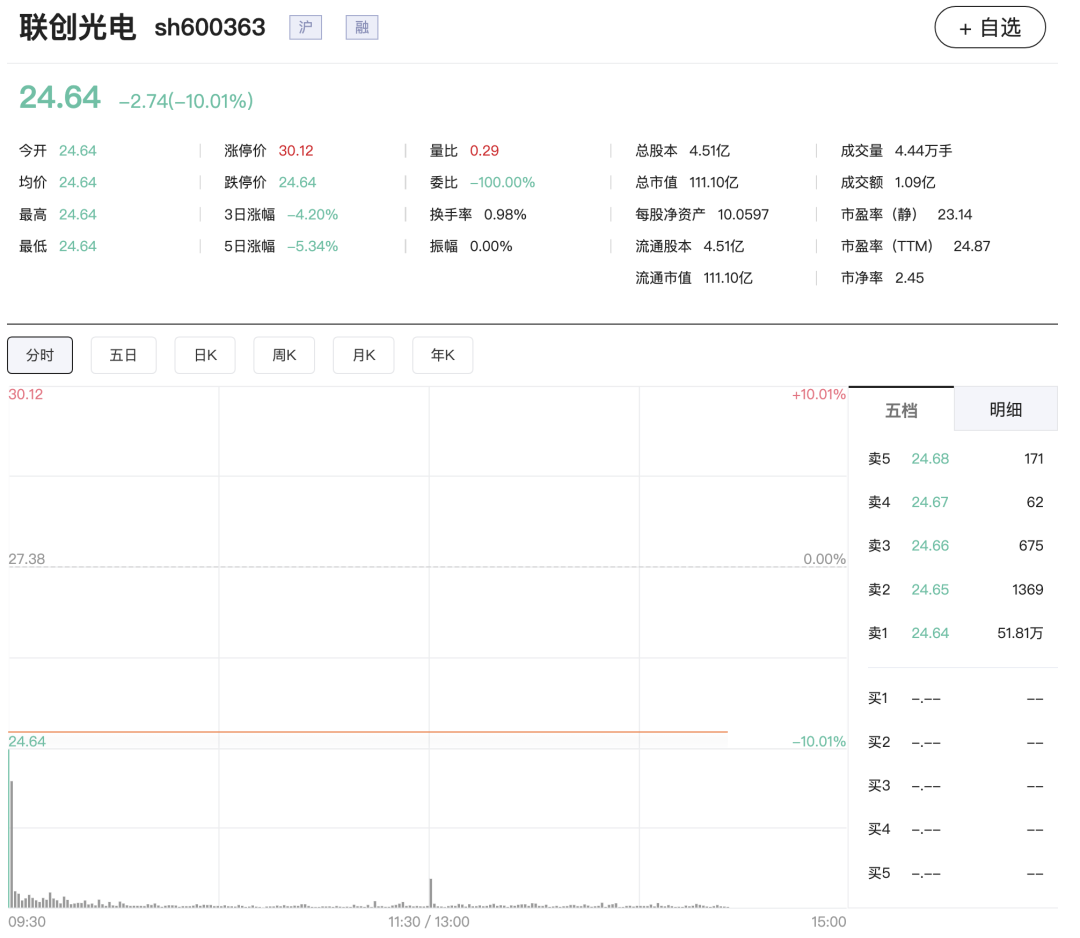Click the stock code sh600363
This screenshot has height=938, width=1080.
(x=209, y=28)
